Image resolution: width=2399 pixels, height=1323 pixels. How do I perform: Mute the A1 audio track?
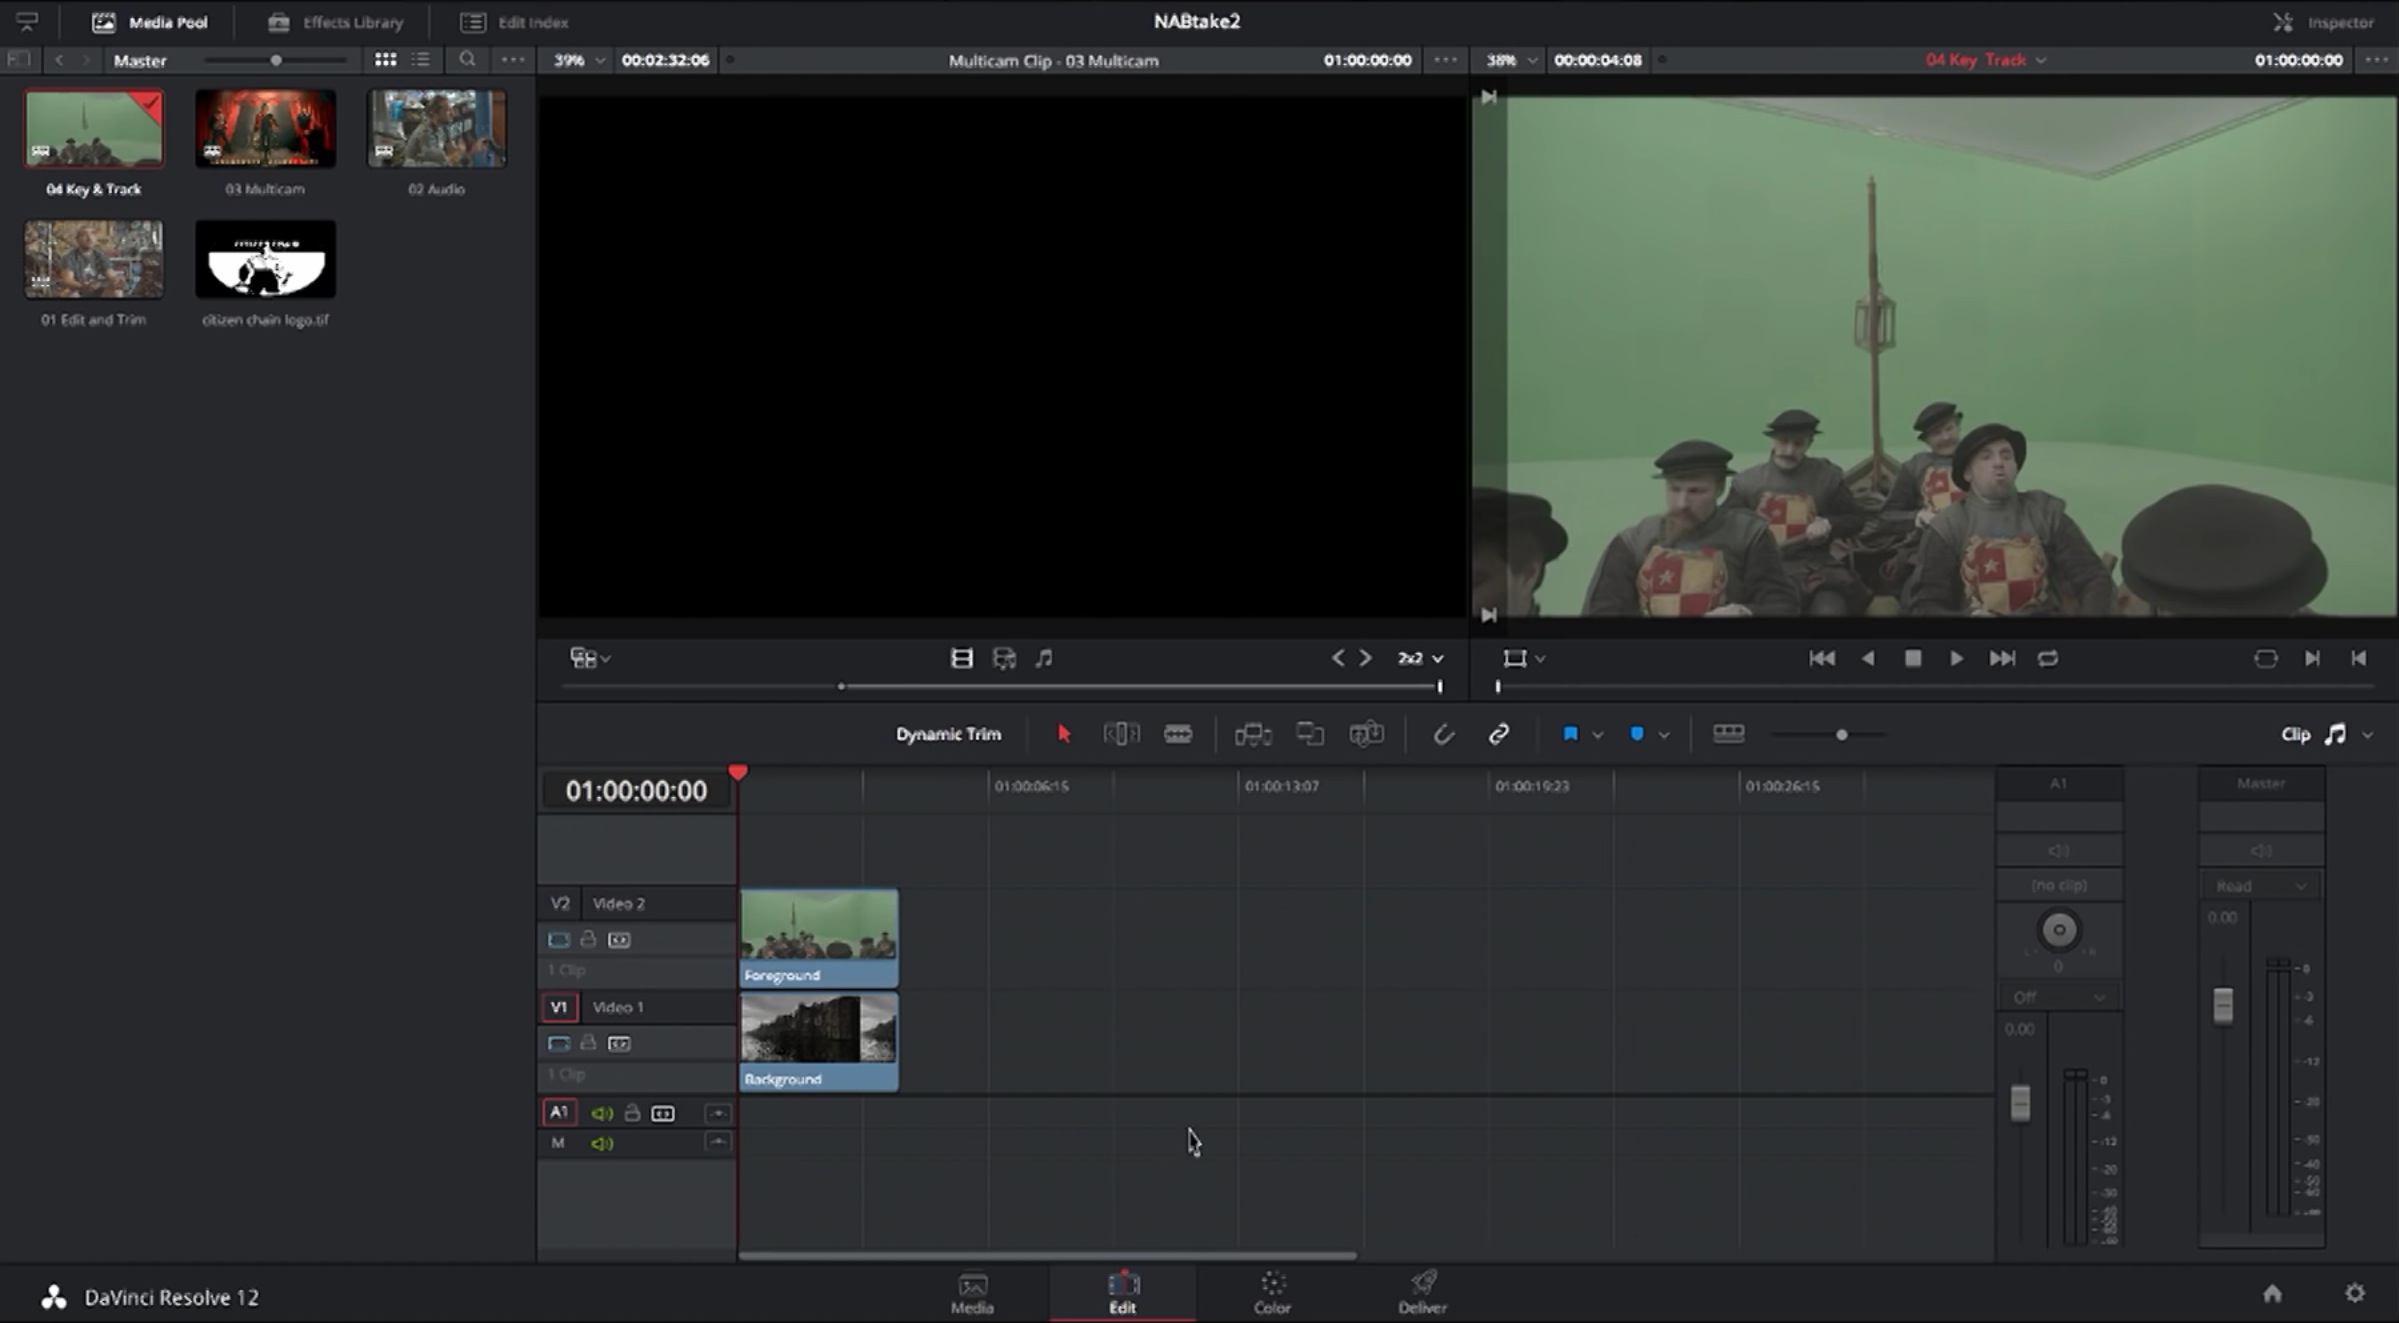coord(602,1112)
